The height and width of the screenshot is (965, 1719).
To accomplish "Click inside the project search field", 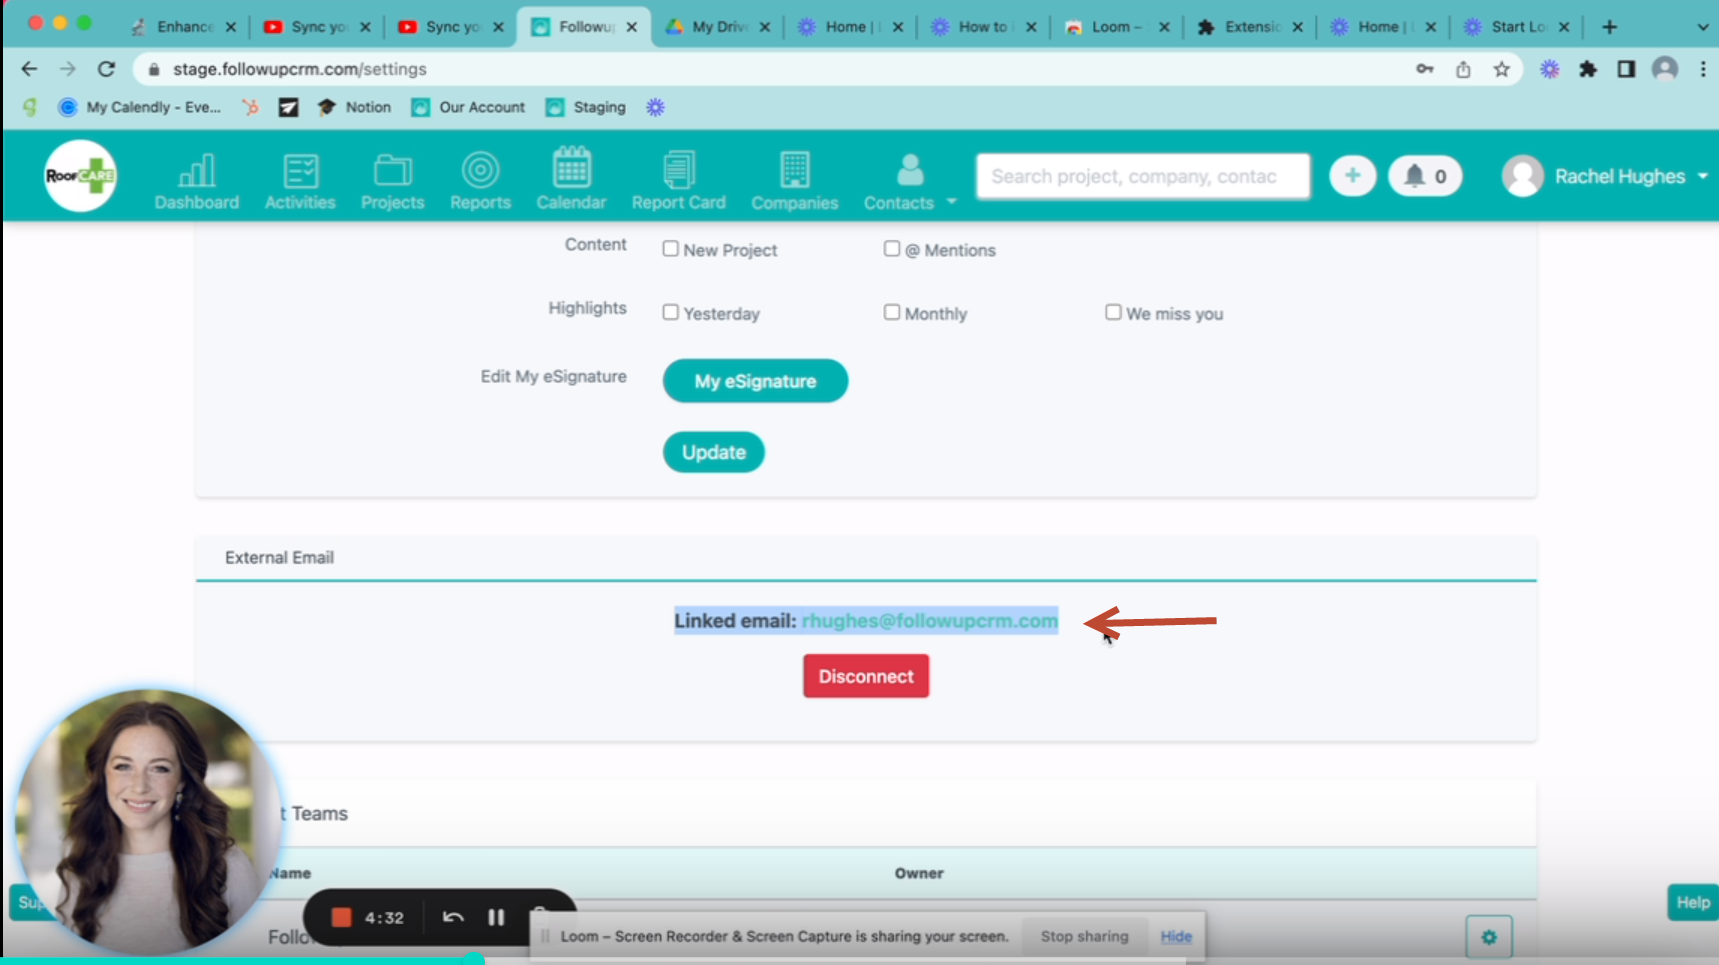I will coord(1141,175).
